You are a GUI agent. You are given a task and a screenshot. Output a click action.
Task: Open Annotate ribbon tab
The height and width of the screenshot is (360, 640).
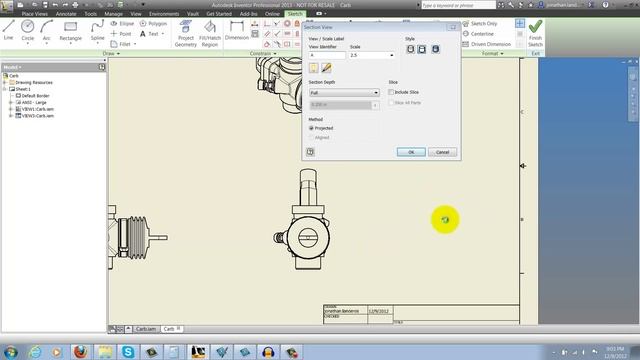66,14
